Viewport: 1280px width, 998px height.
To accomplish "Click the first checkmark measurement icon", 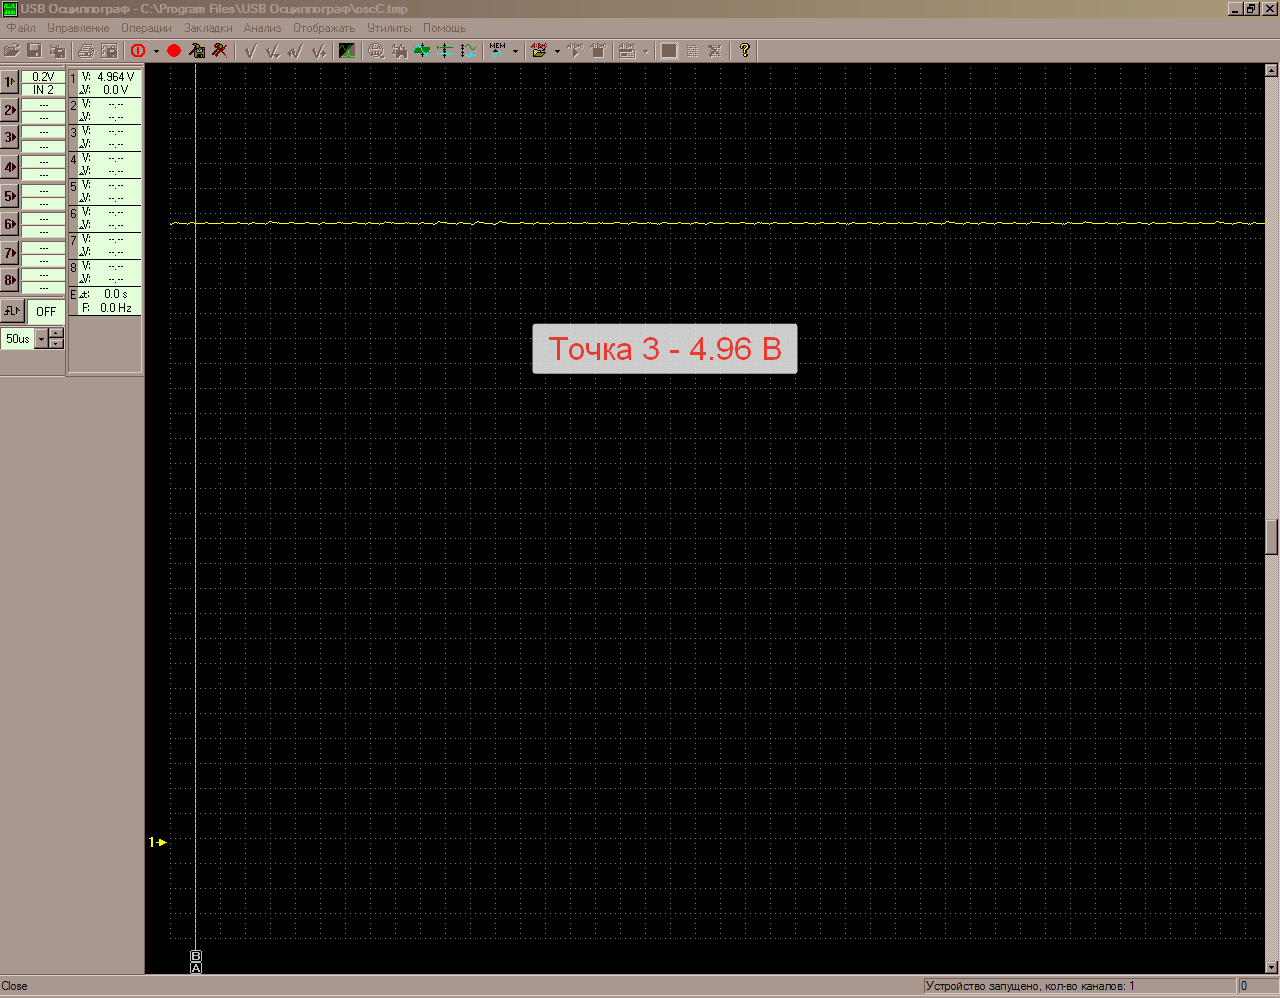I will click(251, 50).
